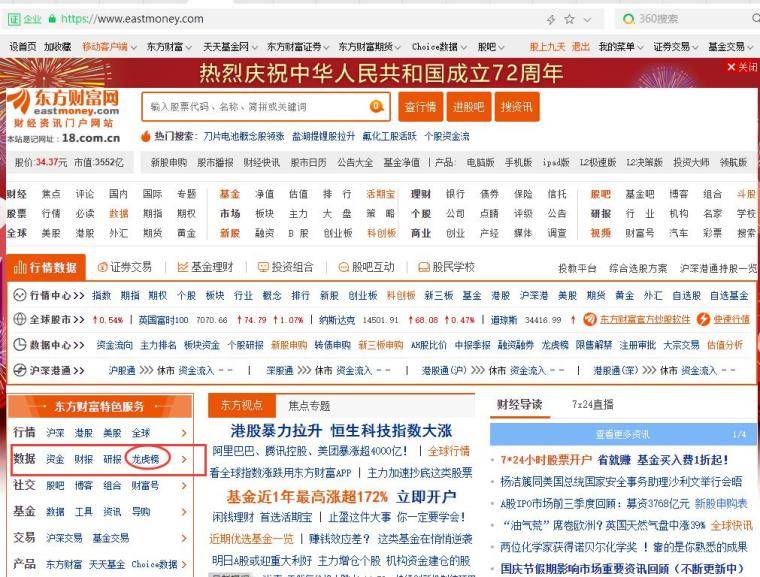The height and width of the screenshot is (577, 760).
Task: Click 纳斯达克 index in global markets
Action: point(336,320)
